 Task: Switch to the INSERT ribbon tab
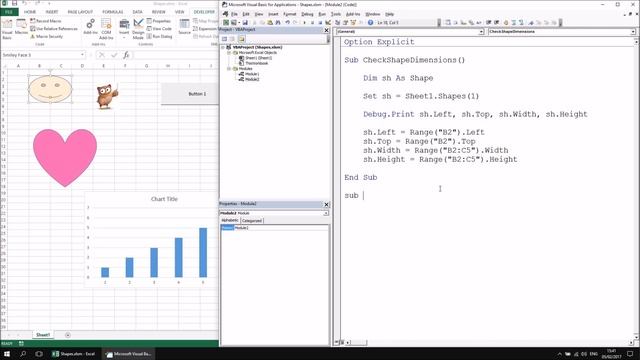(x=52, y=12)
